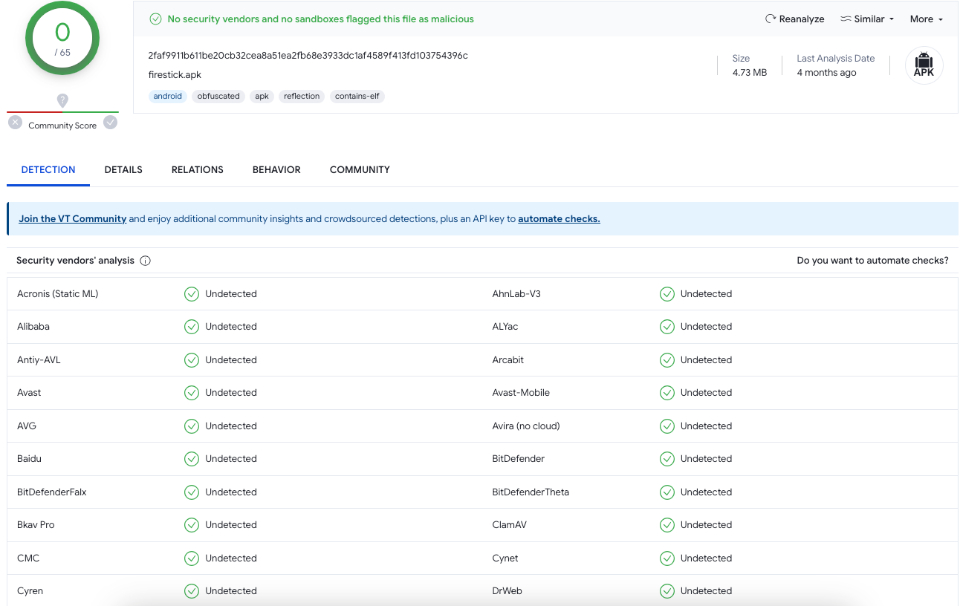Click the apk tag
960x606 pixels.
262,96
